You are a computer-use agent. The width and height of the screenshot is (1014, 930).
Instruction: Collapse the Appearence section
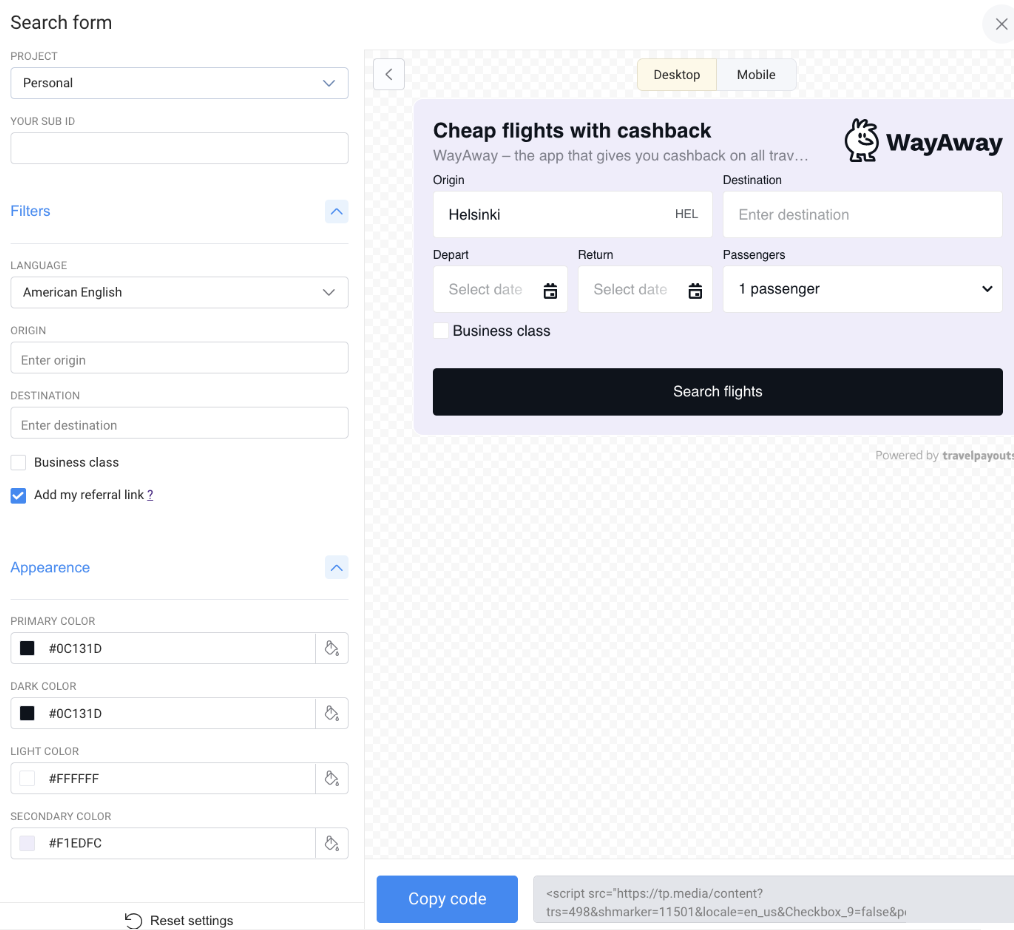click(336, 568)
